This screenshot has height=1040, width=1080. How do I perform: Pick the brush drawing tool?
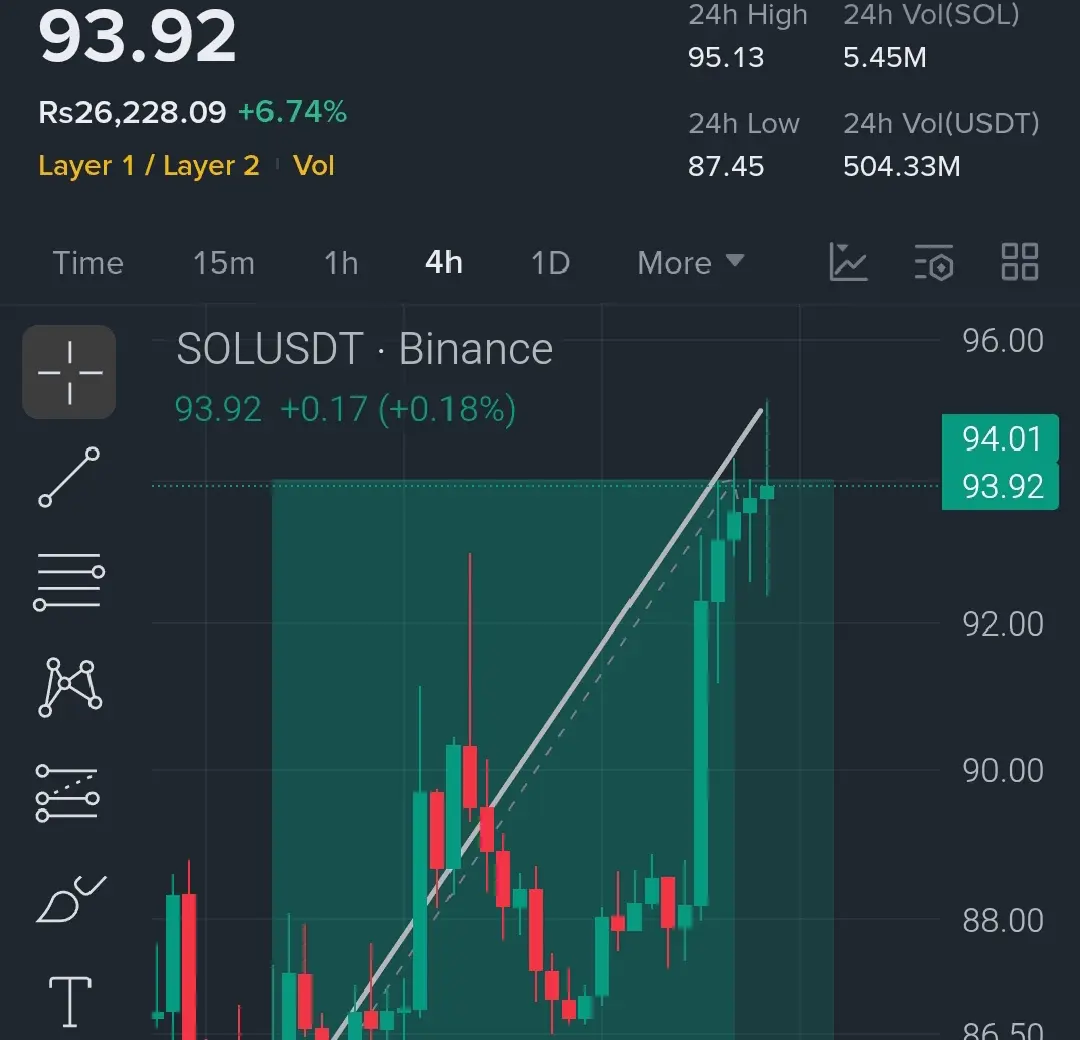pos(71,899)
